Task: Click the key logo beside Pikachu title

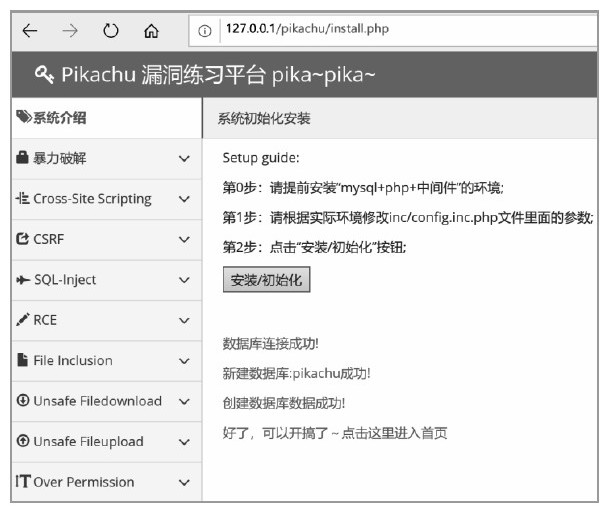Action: click(44, 74)
